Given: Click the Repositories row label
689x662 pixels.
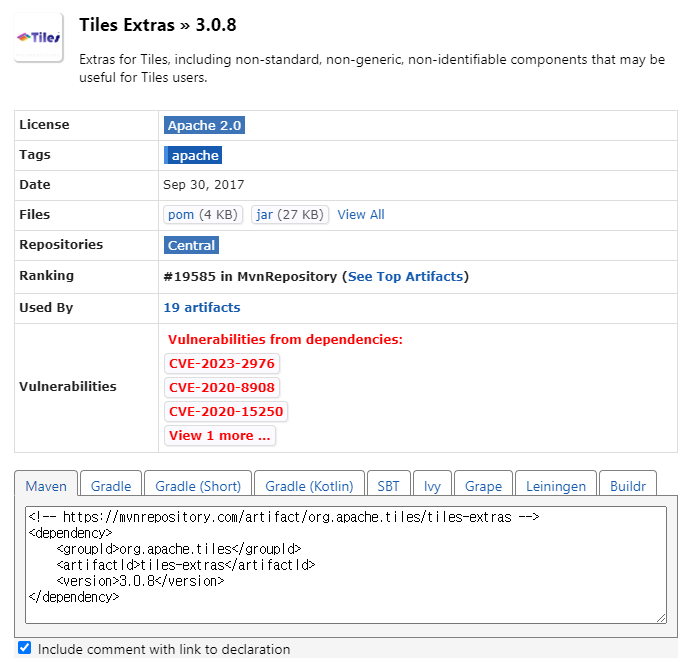Looking at the screenshot, I should click(x=61, y=245).
